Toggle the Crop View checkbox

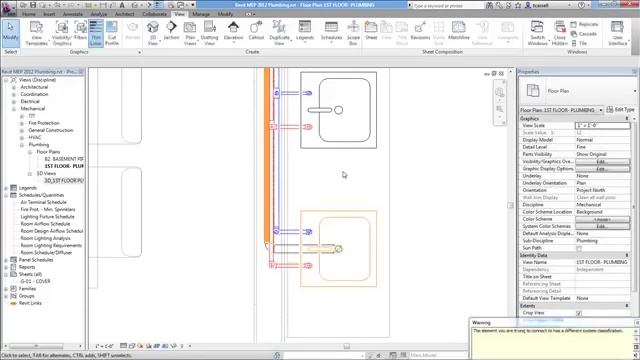click(579, 313)
